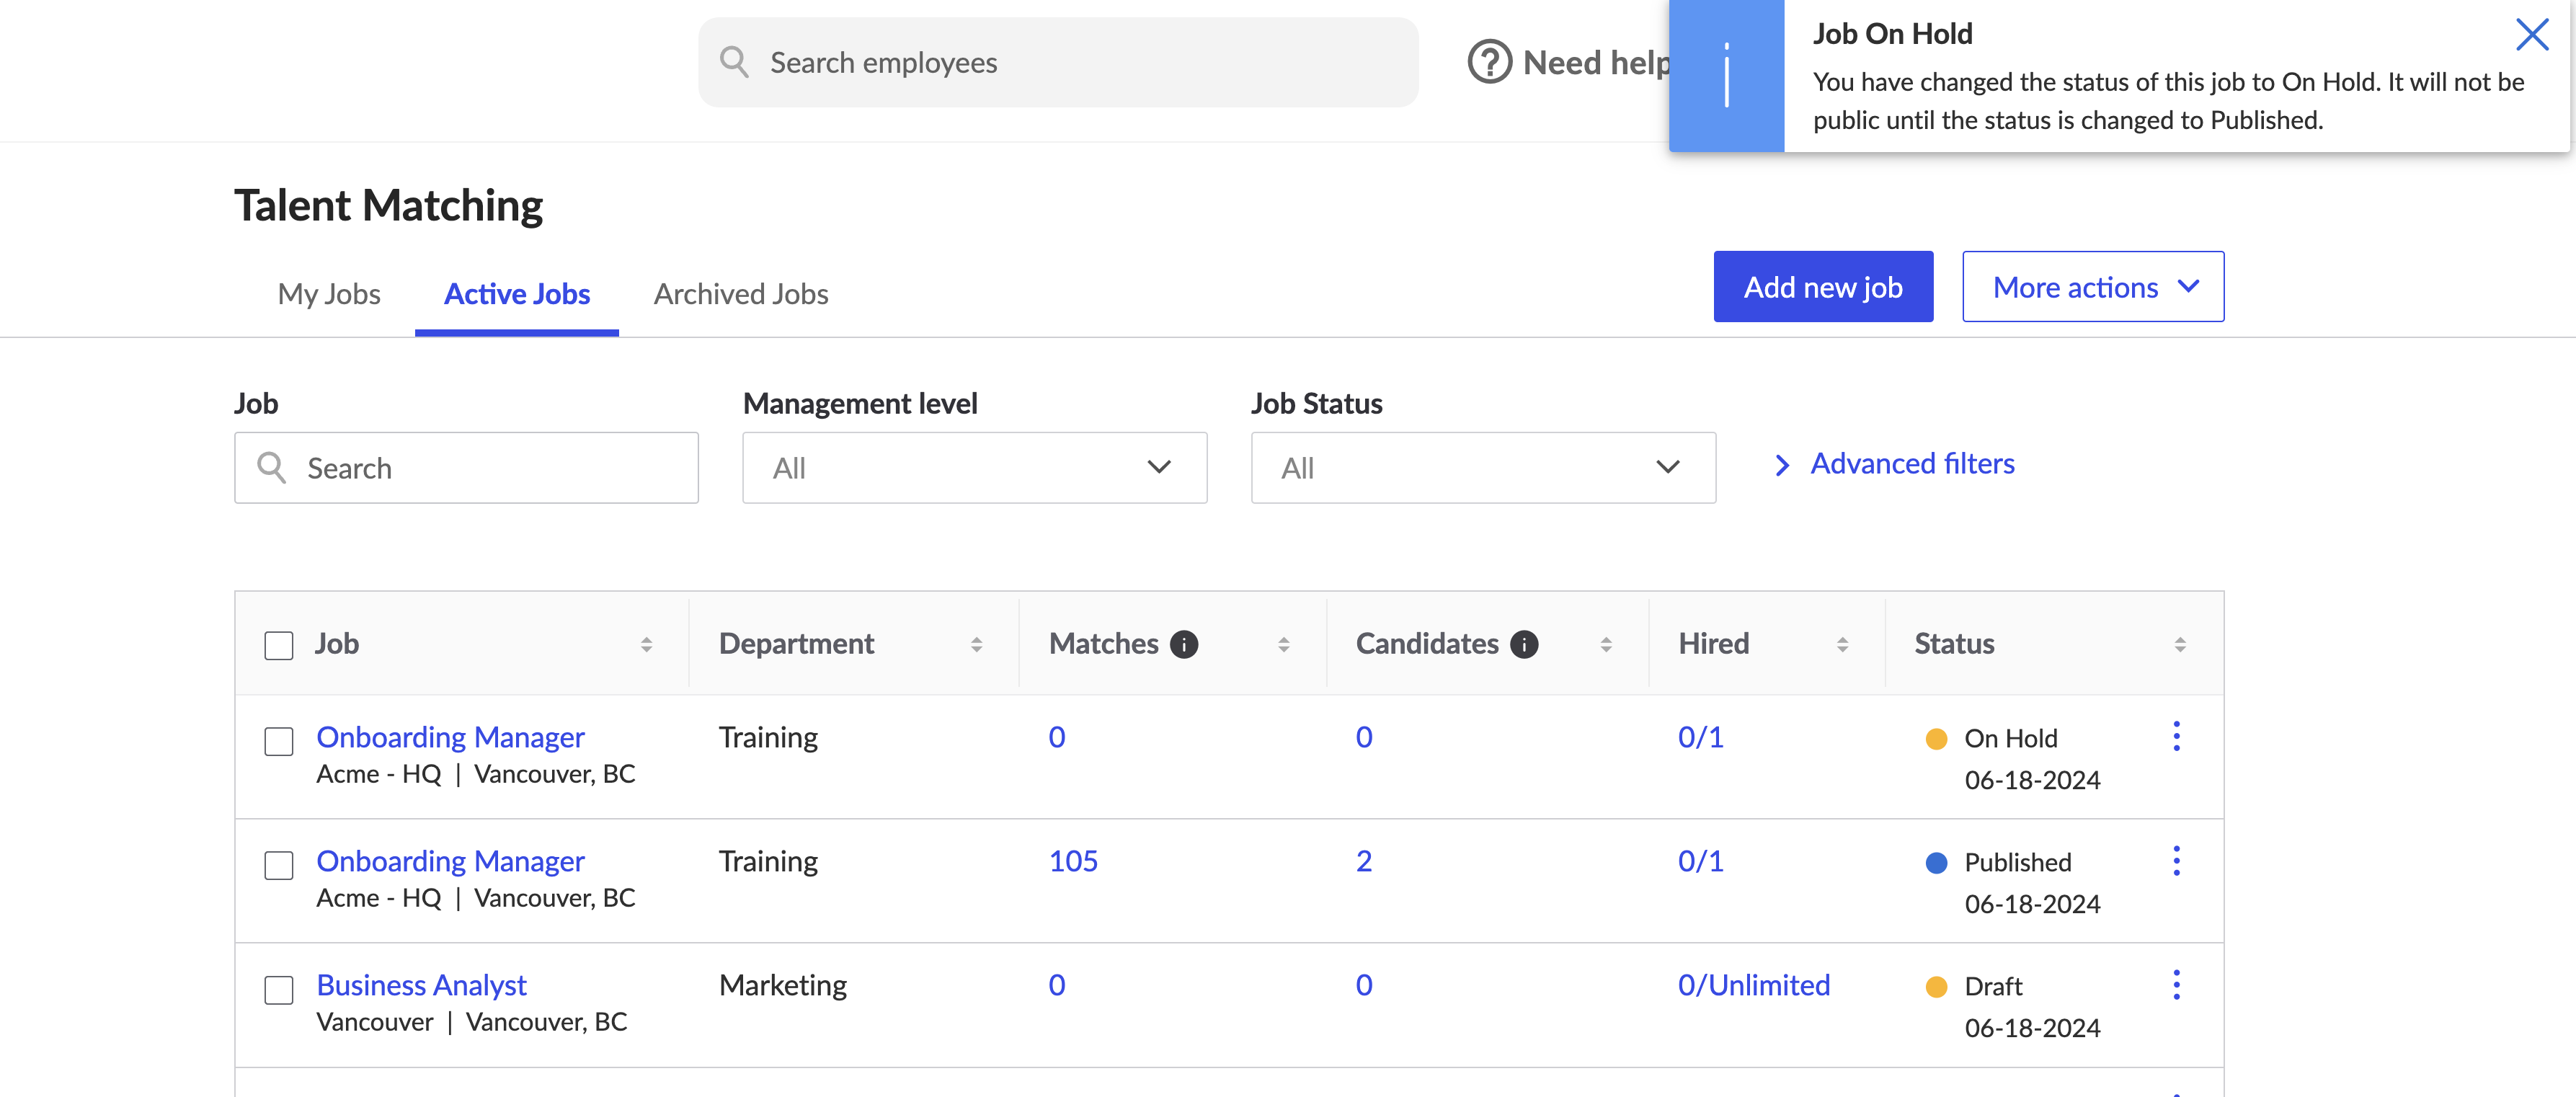Click 0 candidates for On Hold job
The width and height of the screenshot is (2576, 1097).
(1364, 737)
